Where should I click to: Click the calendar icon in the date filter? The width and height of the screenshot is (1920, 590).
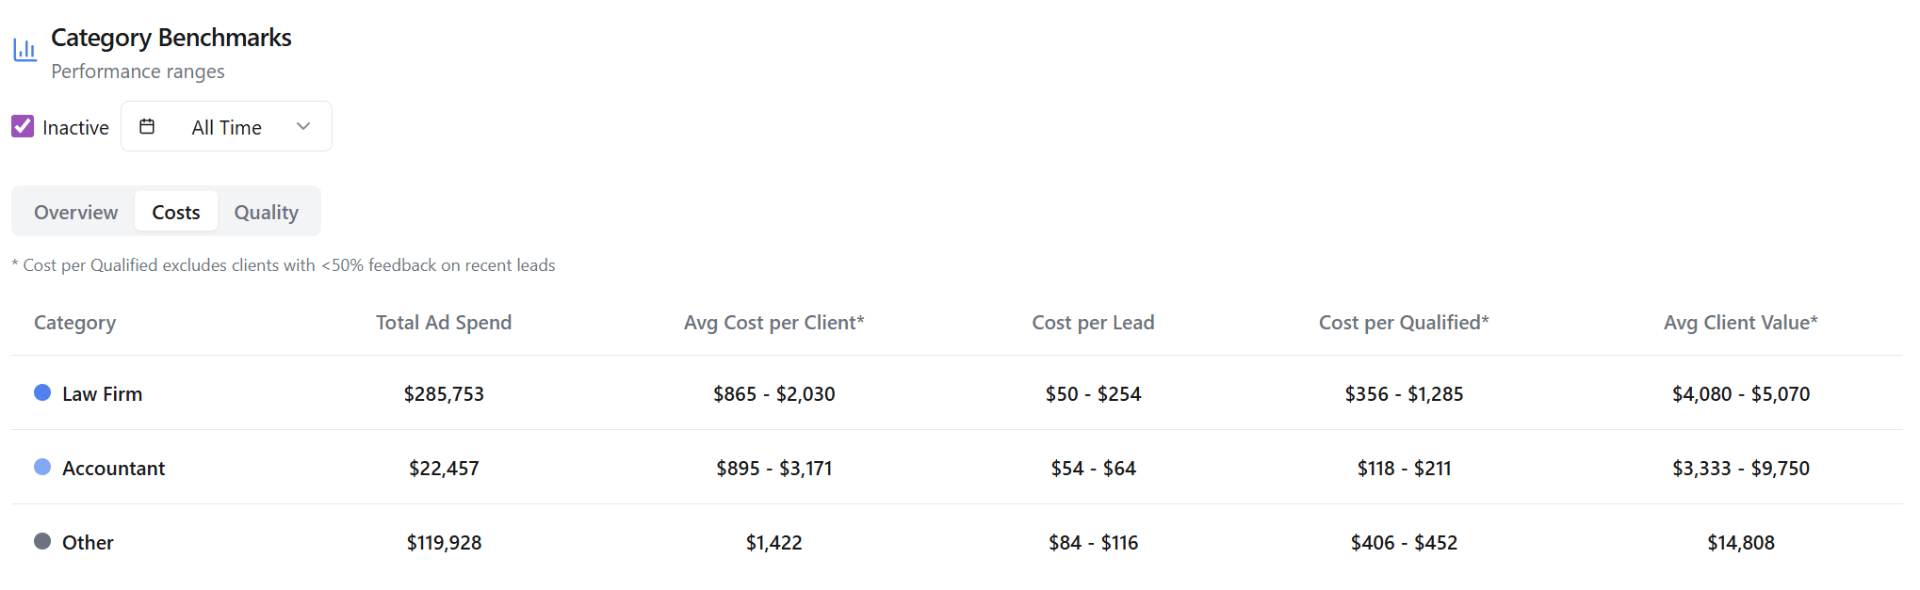148,126
